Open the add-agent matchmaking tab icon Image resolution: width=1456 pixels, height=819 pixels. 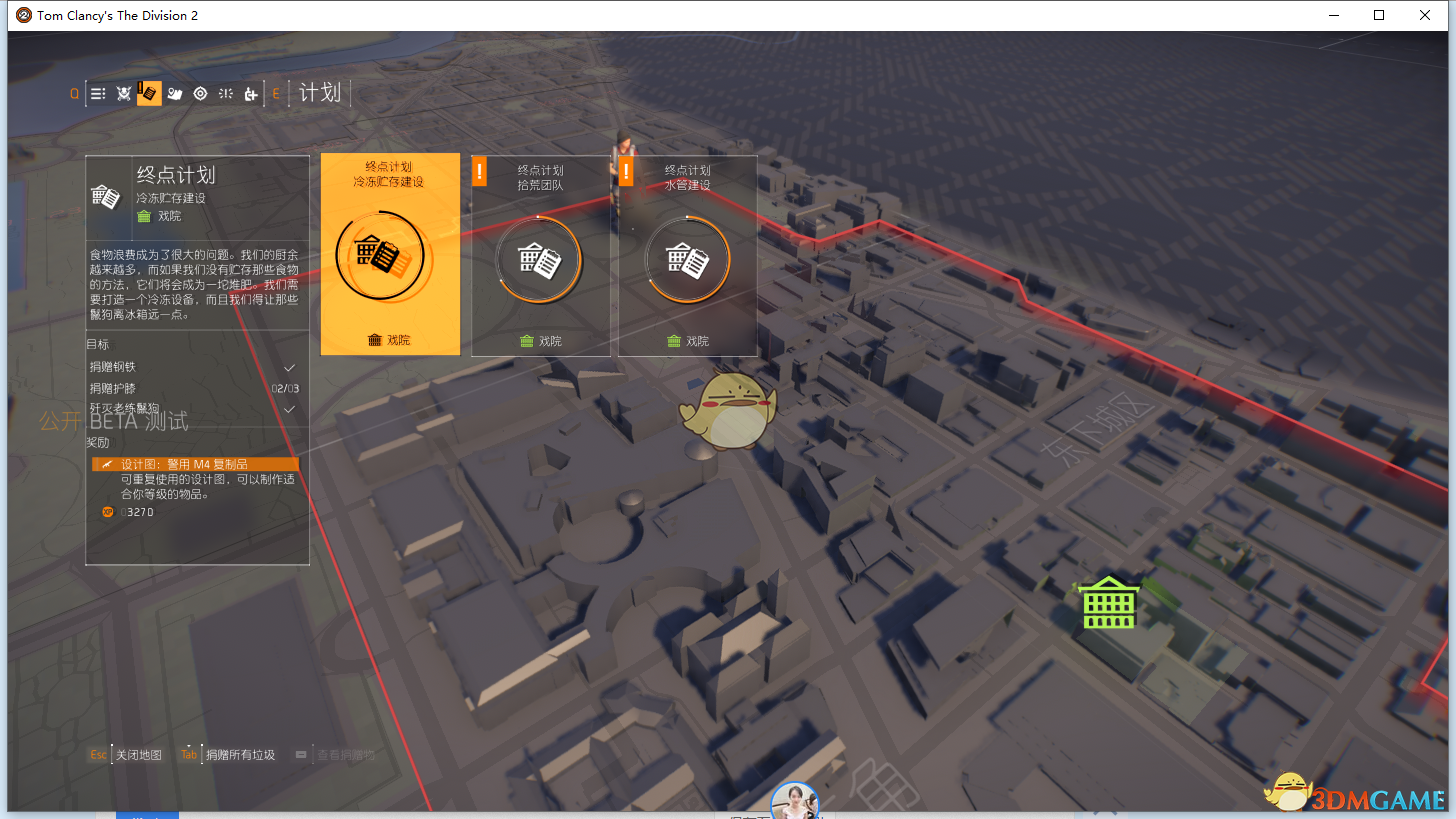(x=251, y=93)
